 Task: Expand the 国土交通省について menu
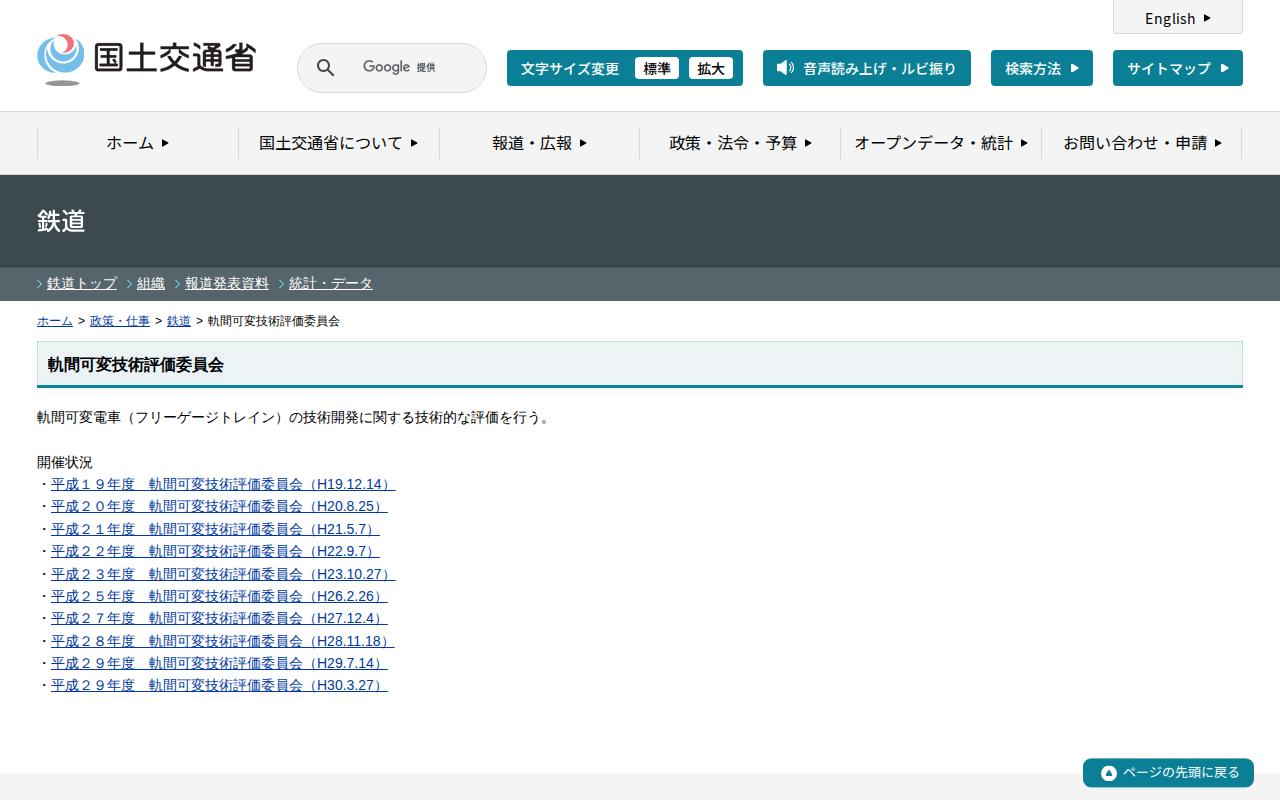(339, 143)
